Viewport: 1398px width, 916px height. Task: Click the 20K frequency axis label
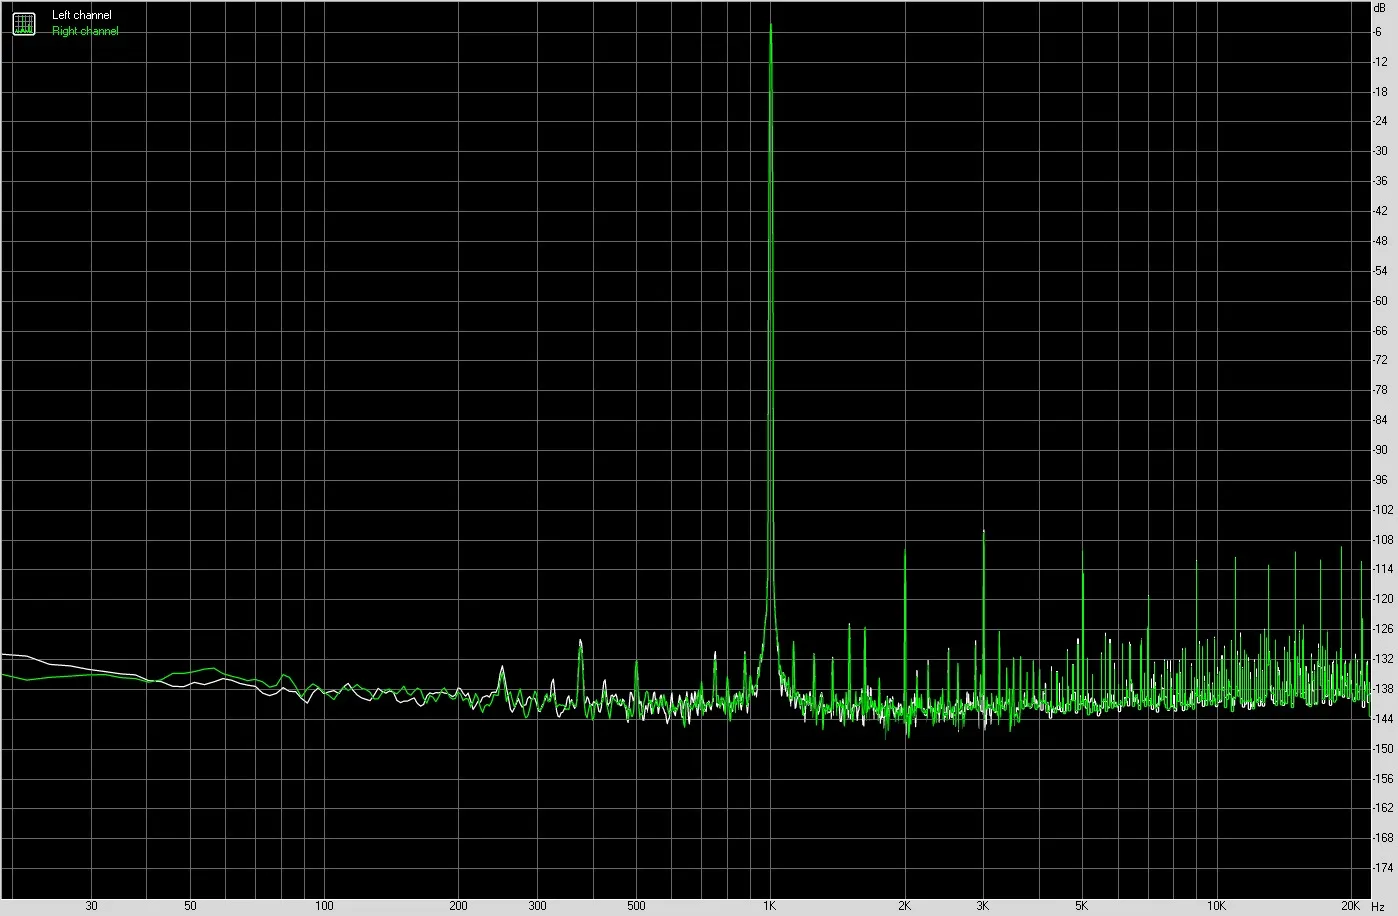tap(1351, 906)
